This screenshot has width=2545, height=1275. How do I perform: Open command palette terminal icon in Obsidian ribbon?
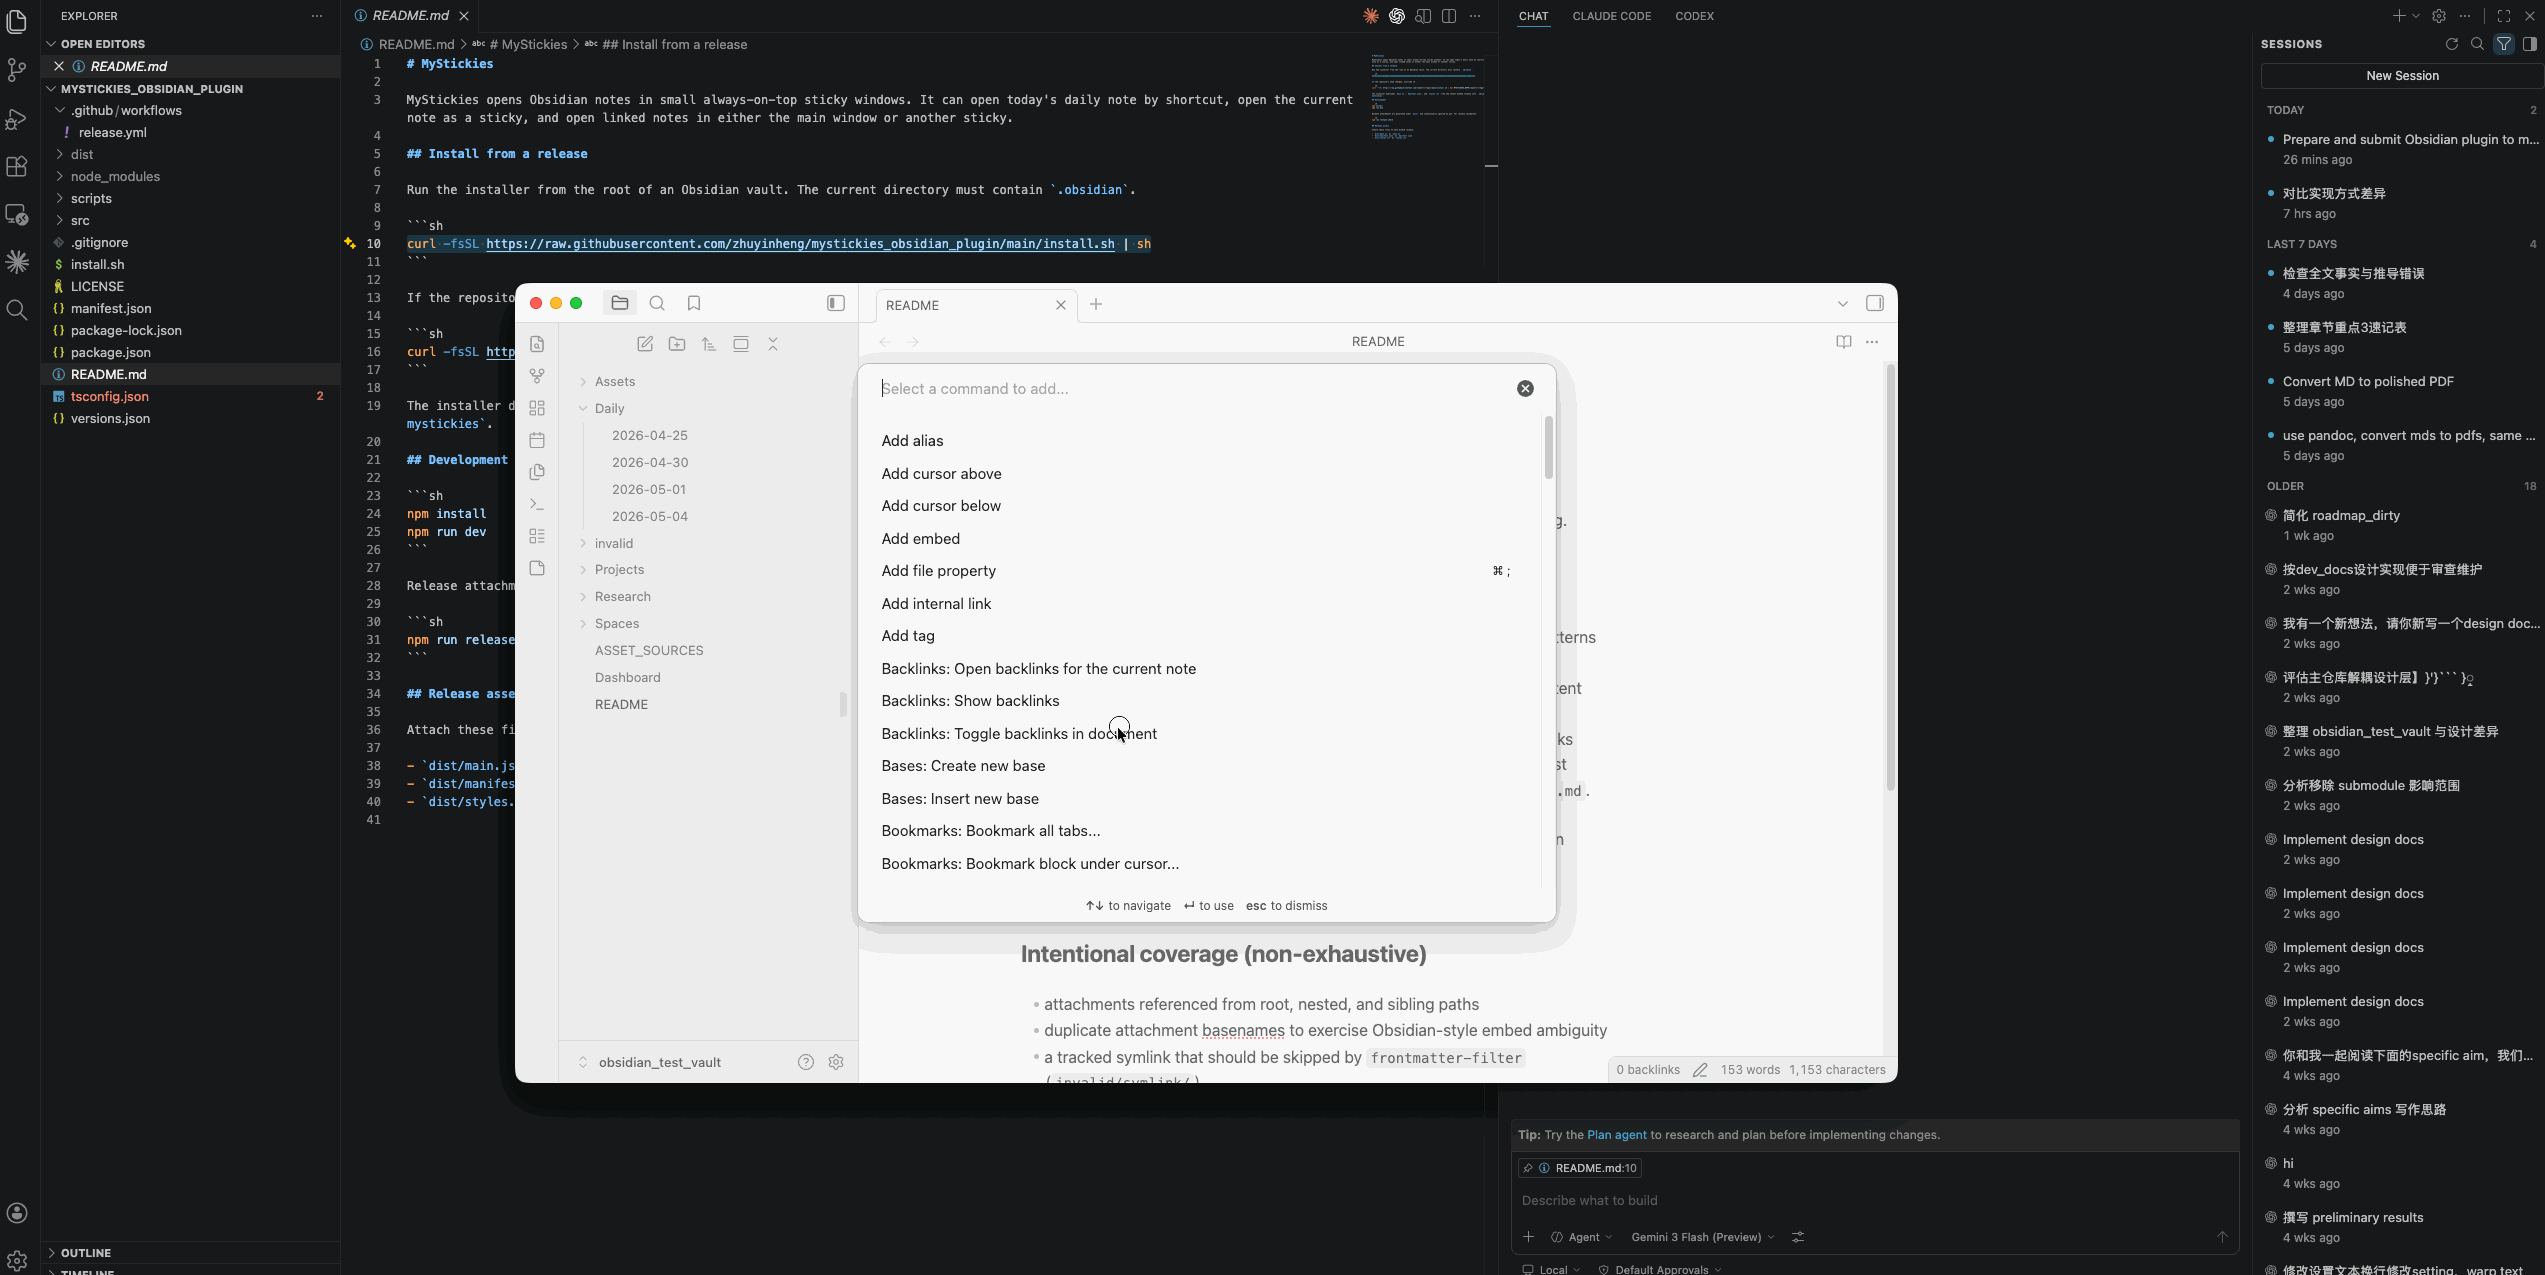pyautogui.click(x=537, y=504)
